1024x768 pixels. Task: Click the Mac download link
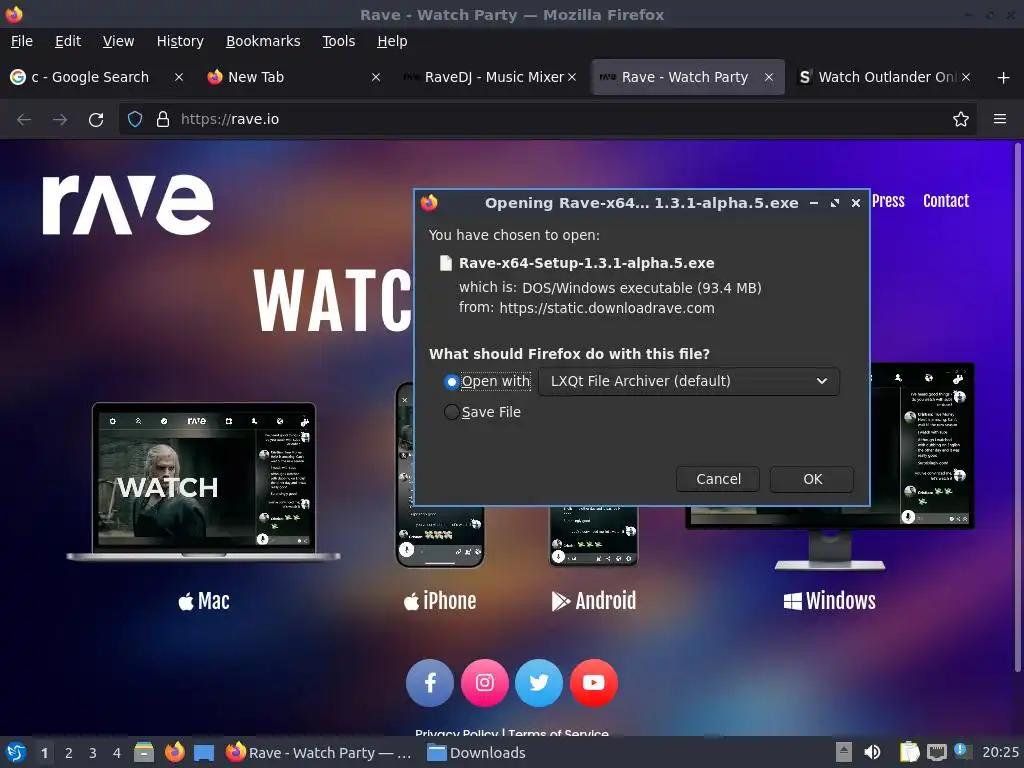[x=204, y=601]
